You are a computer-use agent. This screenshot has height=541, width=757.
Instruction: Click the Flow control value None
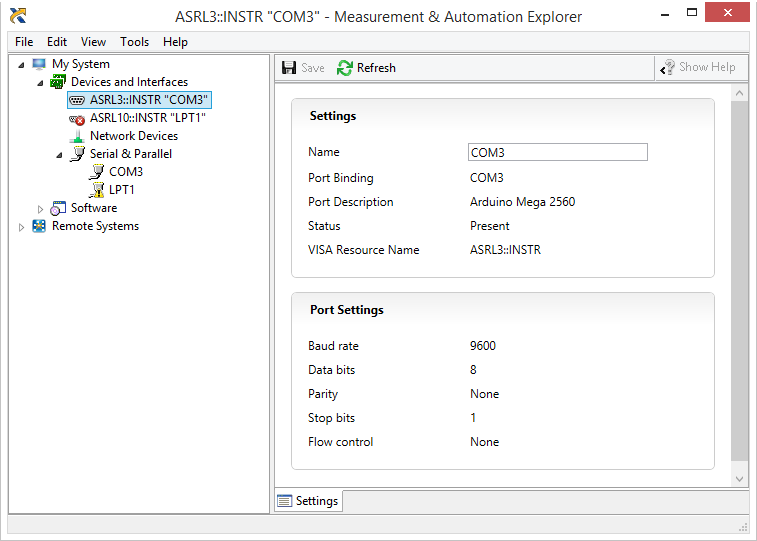point(485,442)
